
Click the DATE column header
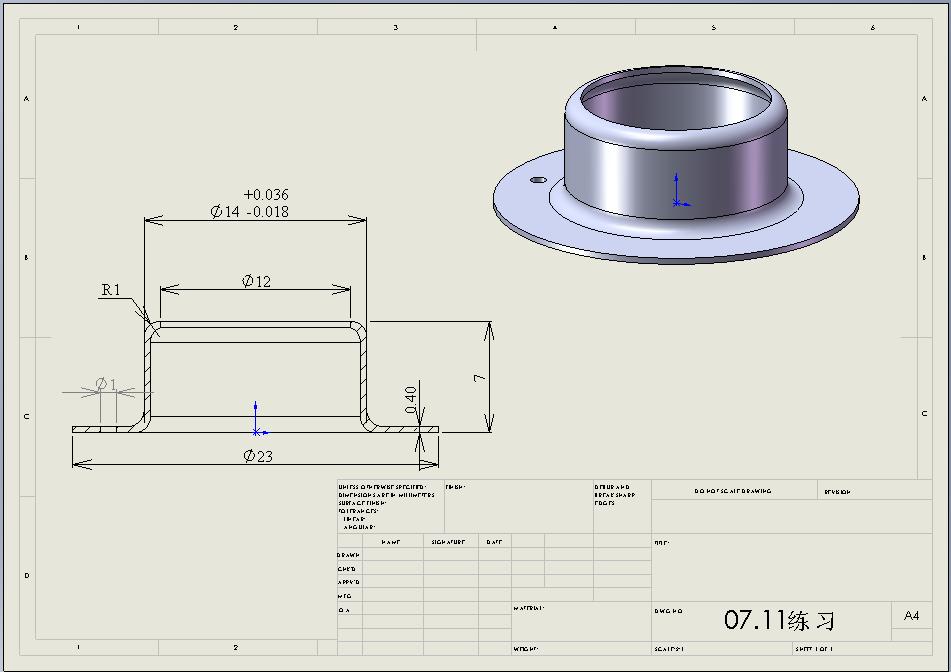(494, 542)
